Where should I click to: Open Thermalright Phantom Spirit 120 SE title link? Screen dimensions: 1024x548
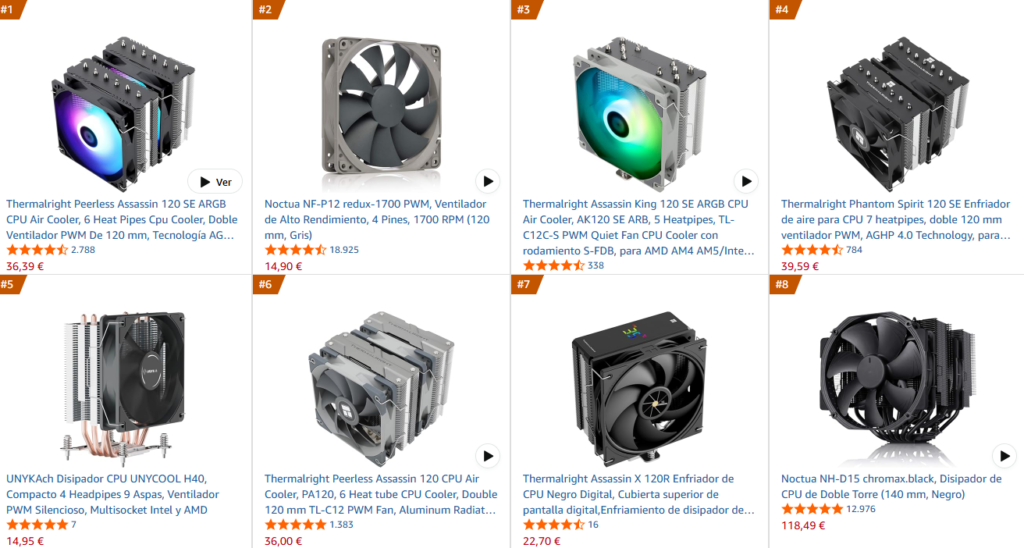(896, 219)
